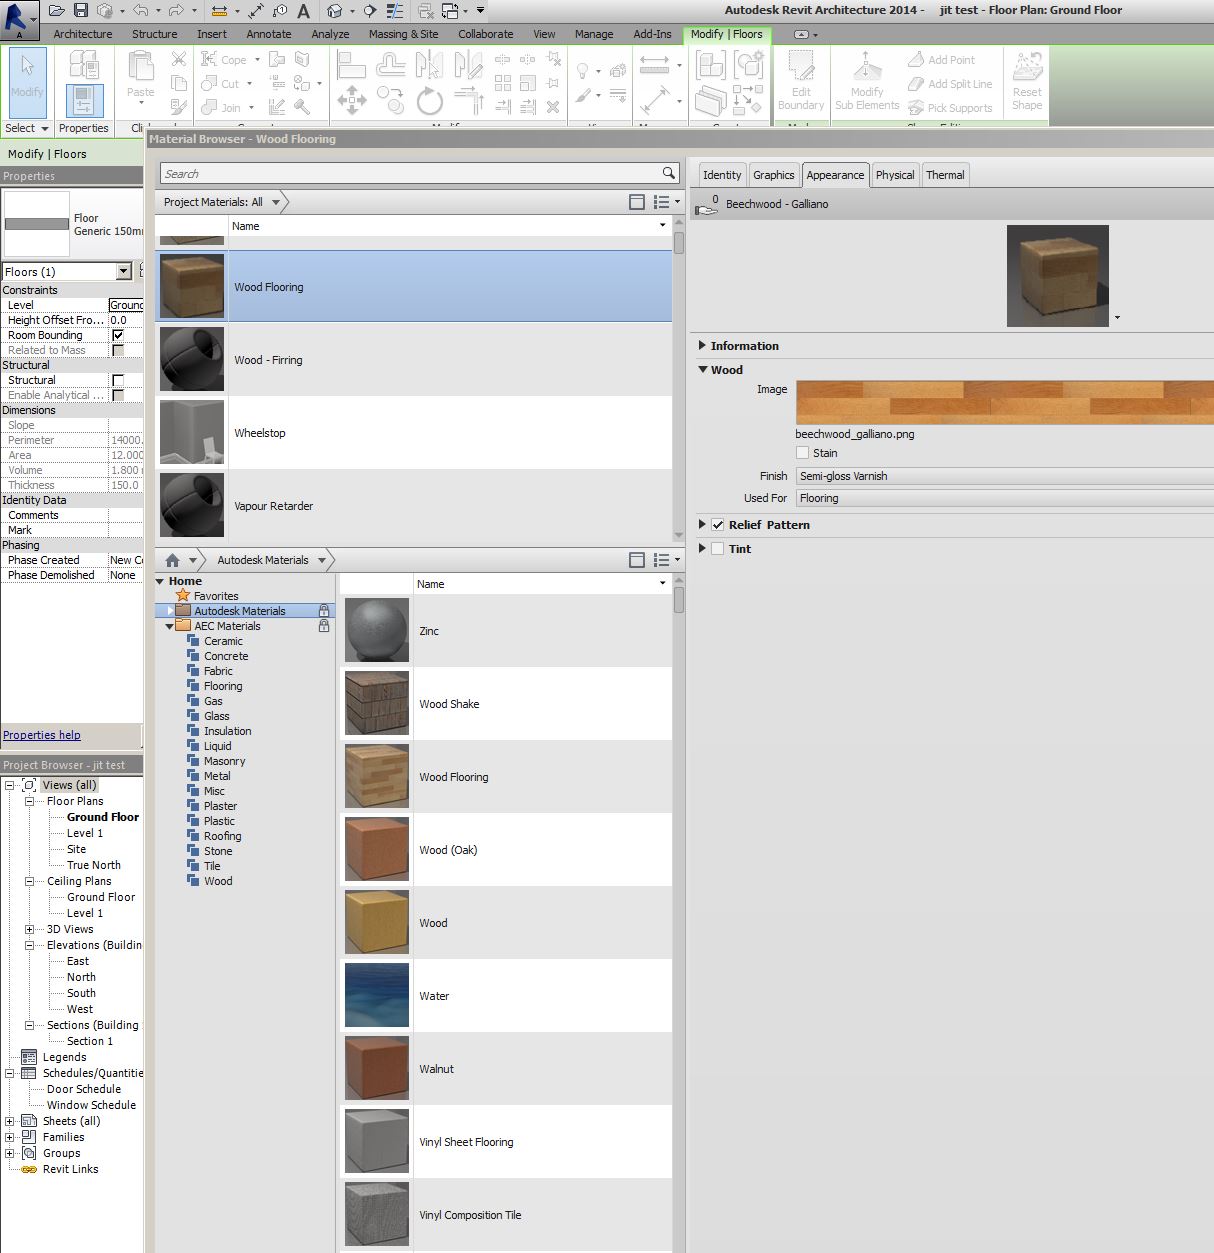Open the Used For dropdown showing Flooring

1004,498
